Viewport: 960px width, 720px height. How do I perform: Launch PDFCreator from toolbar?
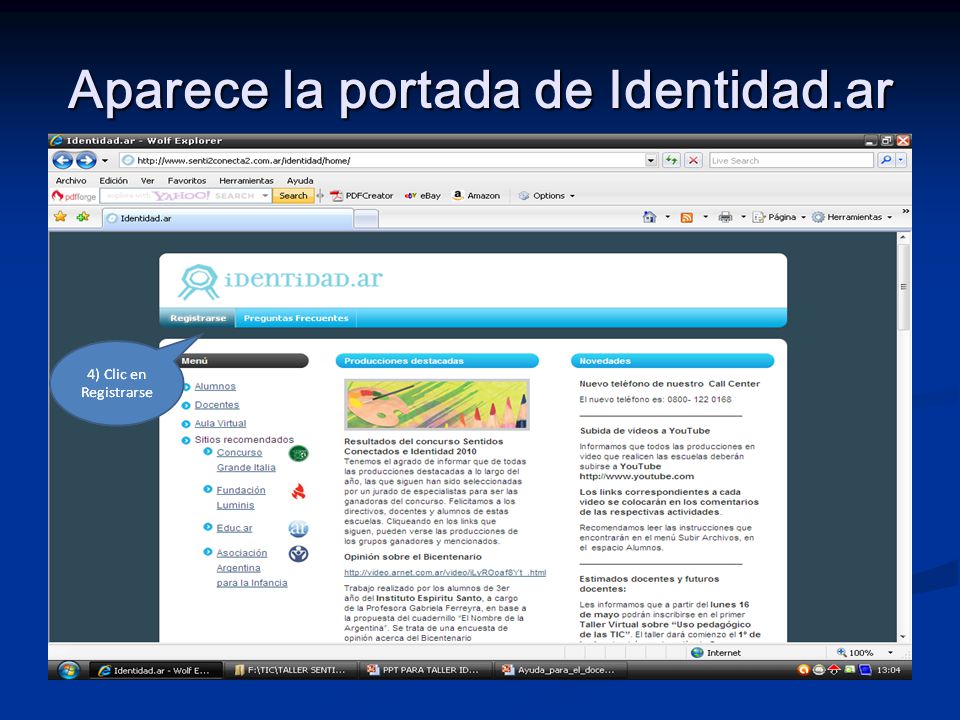(362, 196)
